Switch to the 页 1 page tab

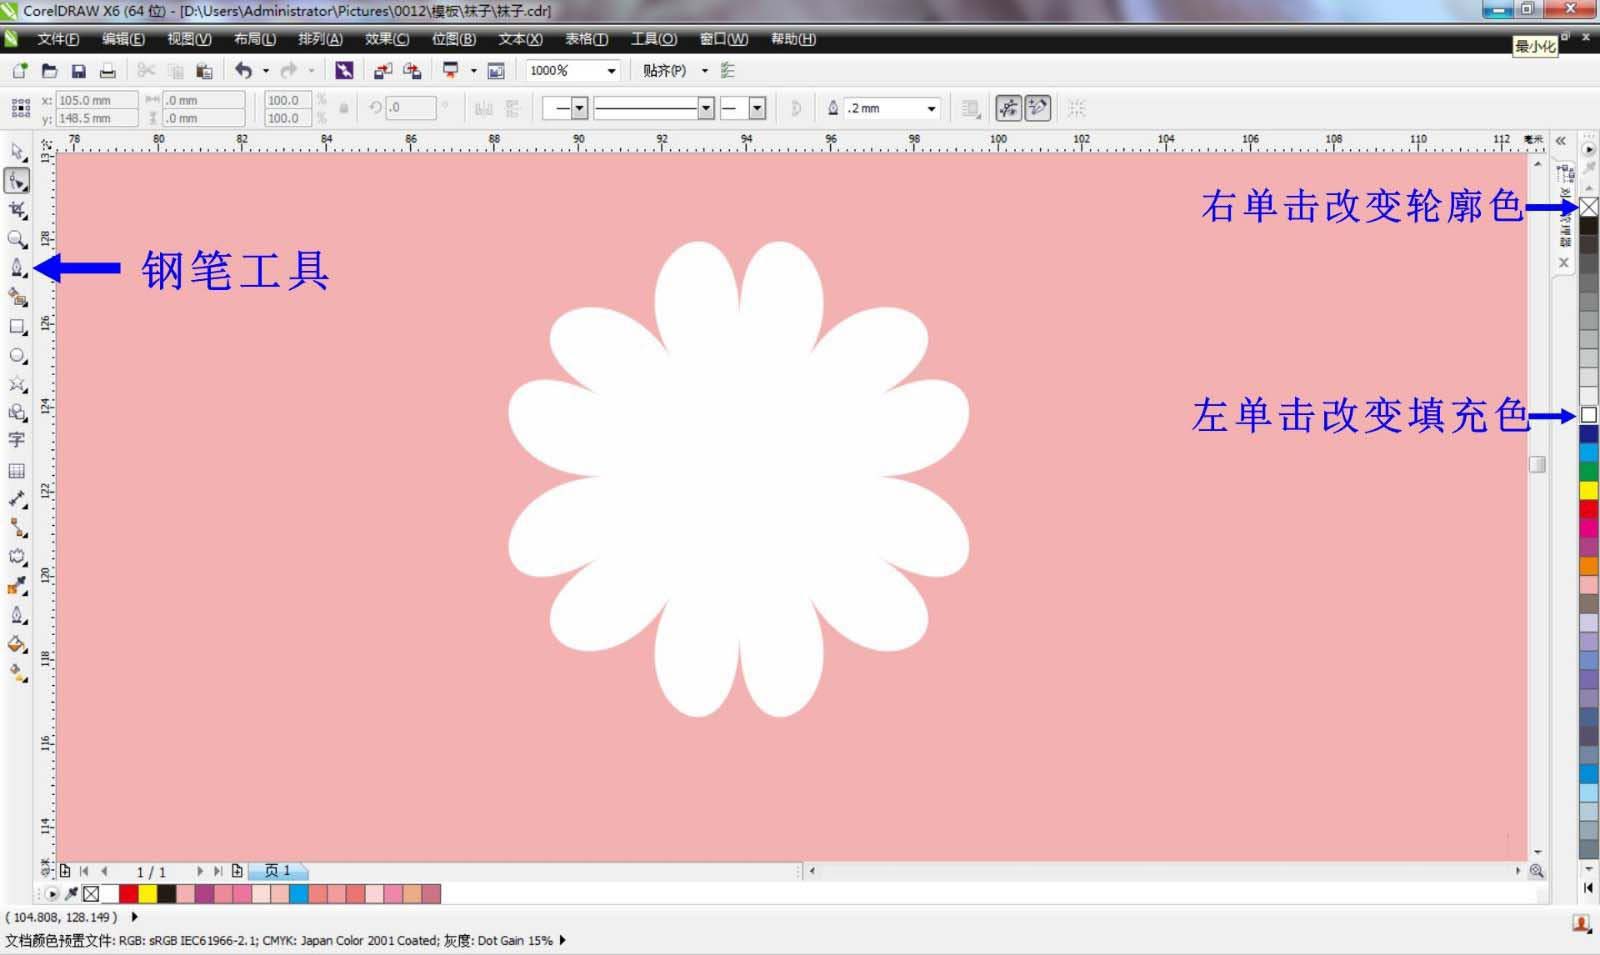click(280, 871)
